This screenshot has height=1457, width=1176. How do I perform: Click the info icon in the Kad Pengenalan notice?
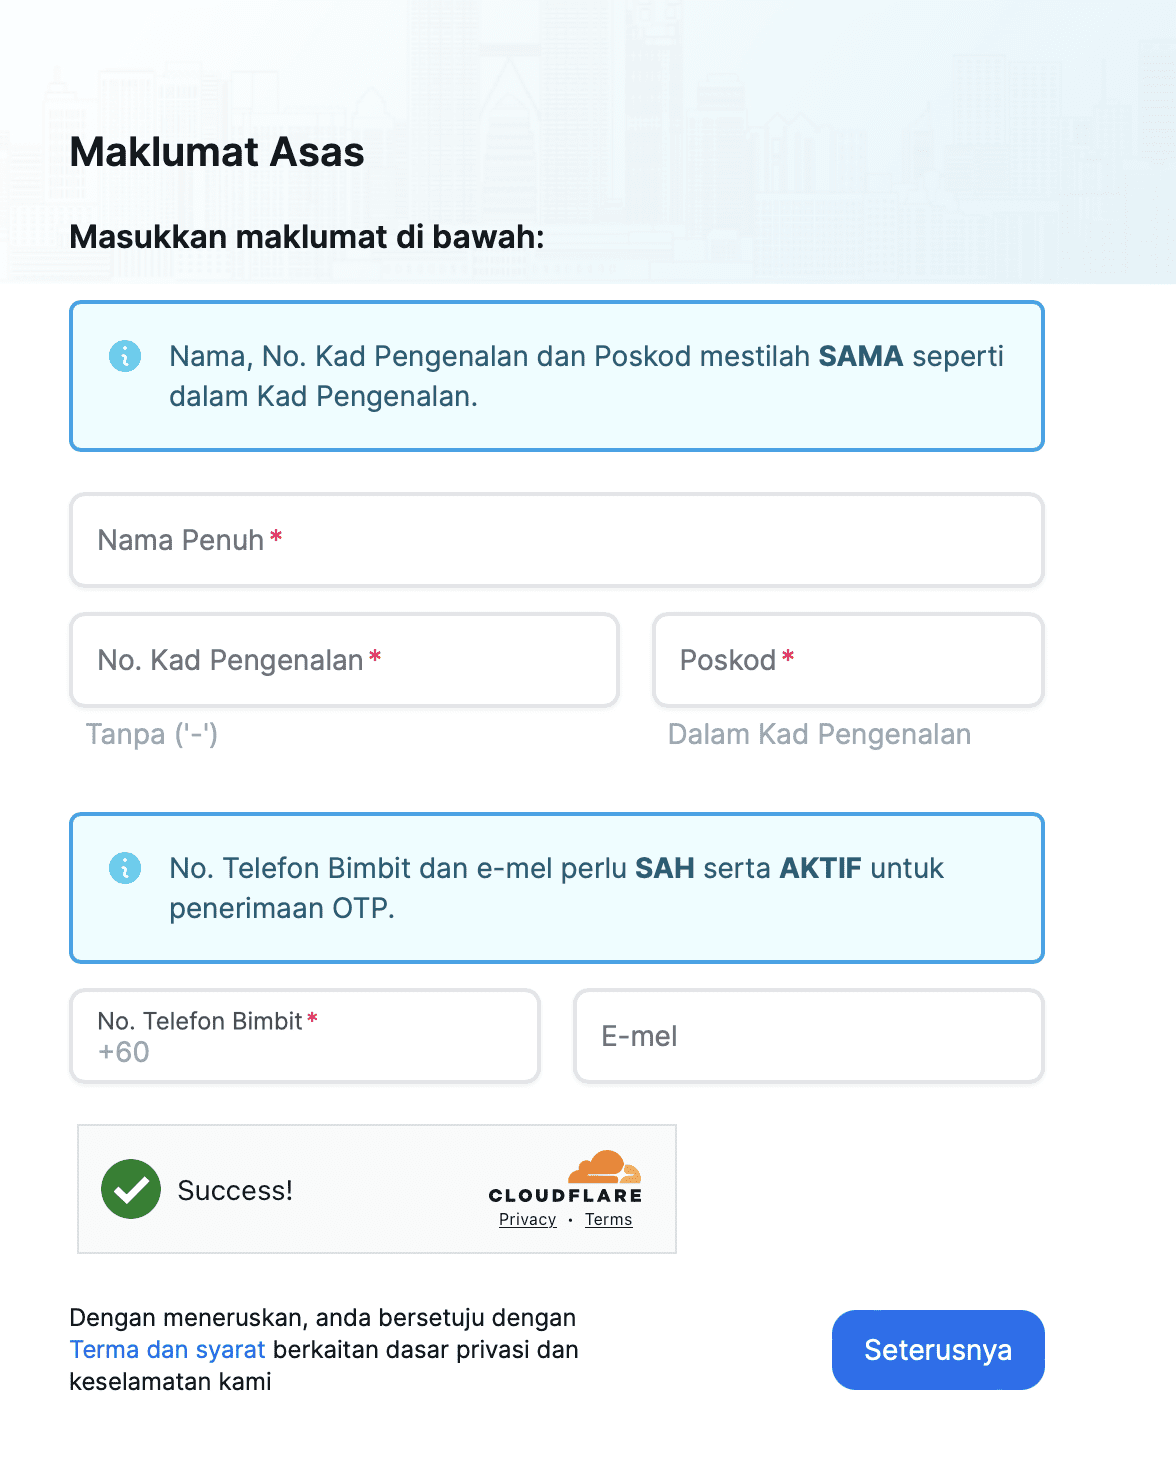coord(125,356)
